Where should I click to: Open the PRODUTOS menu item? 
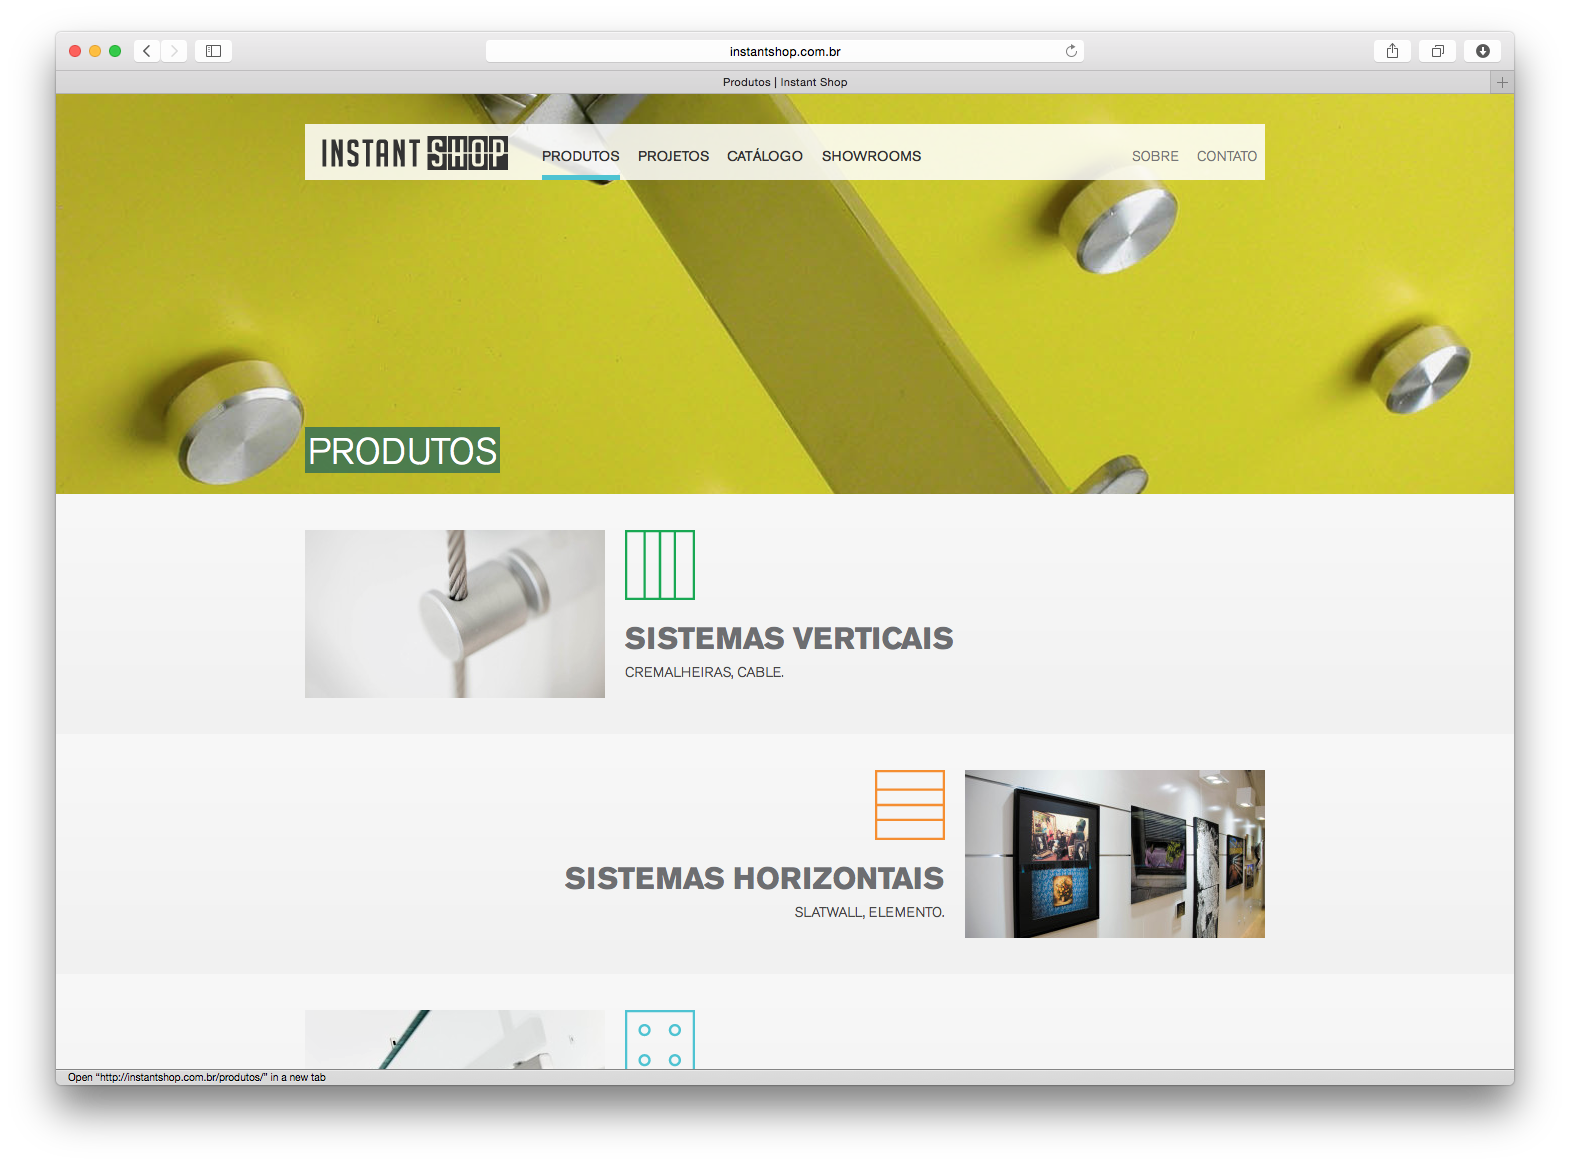click(x=581, y=156)
